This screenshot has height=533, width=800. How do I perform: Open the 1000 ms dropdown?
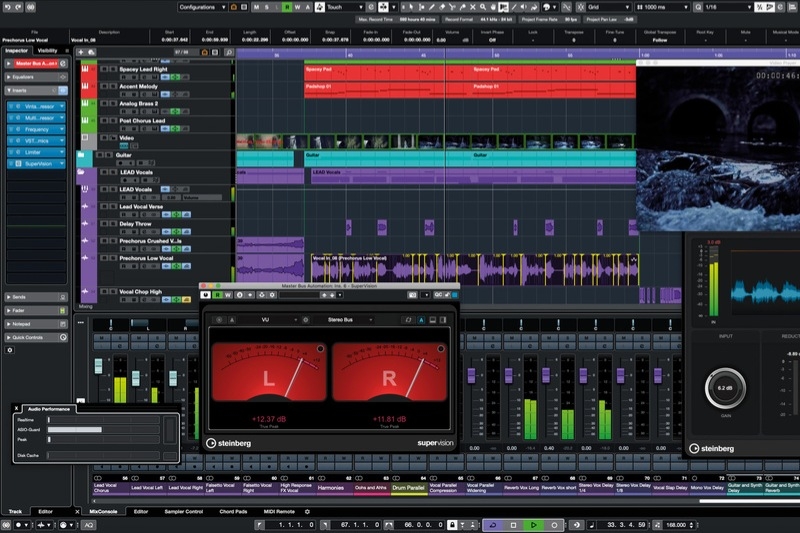(x=662, y=7)
